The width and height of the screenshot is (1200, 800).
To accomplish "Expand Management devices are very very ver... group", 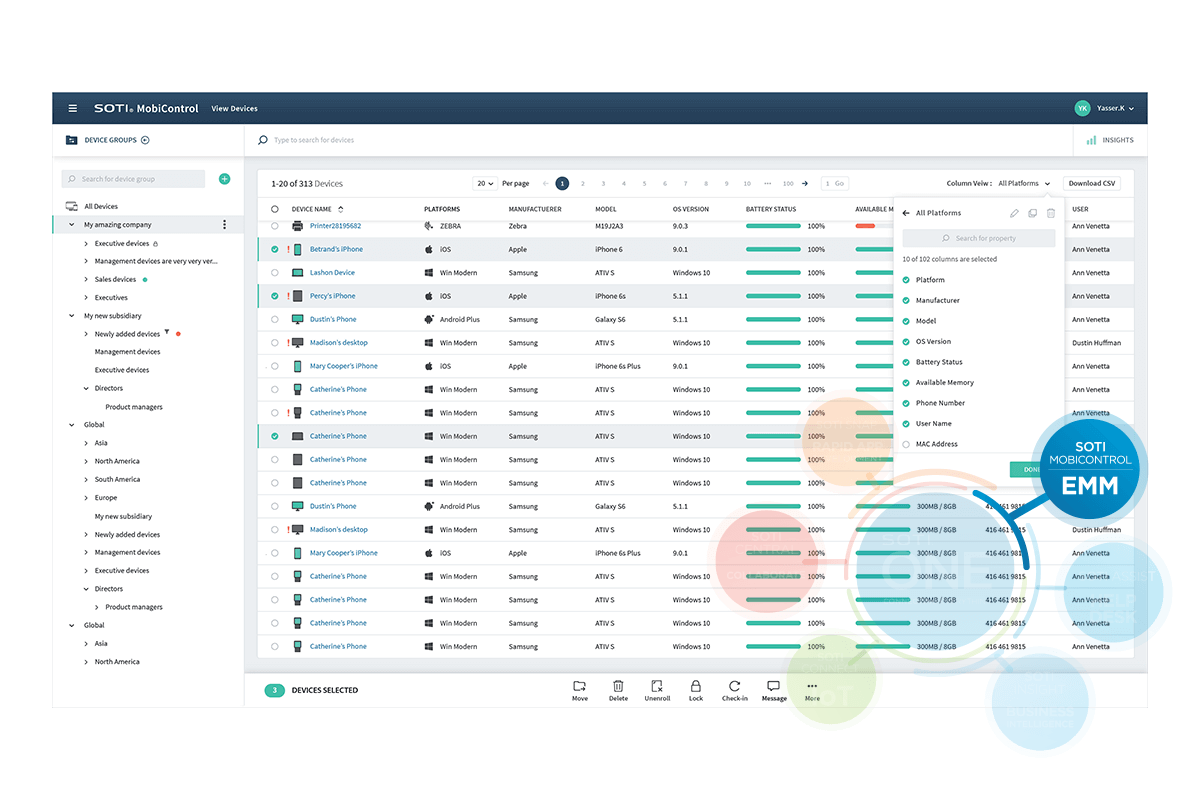I will click(86, 262).
